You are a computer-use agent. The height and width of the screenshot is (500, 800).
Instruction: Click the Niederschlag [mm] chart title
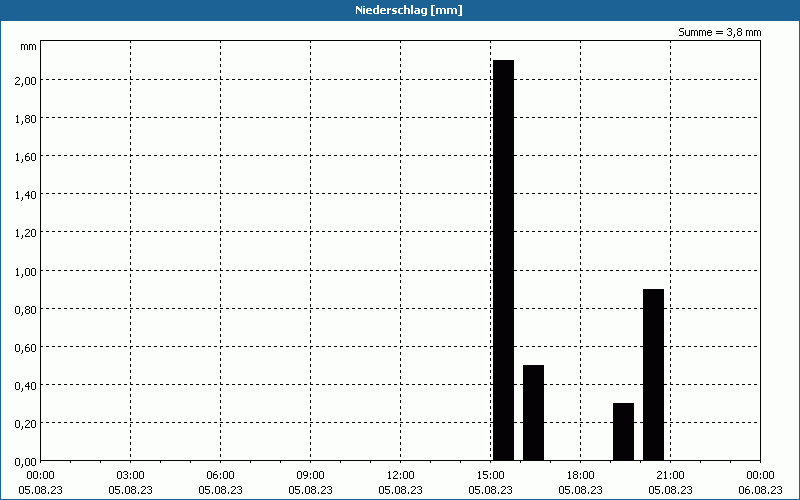(409, 10)
